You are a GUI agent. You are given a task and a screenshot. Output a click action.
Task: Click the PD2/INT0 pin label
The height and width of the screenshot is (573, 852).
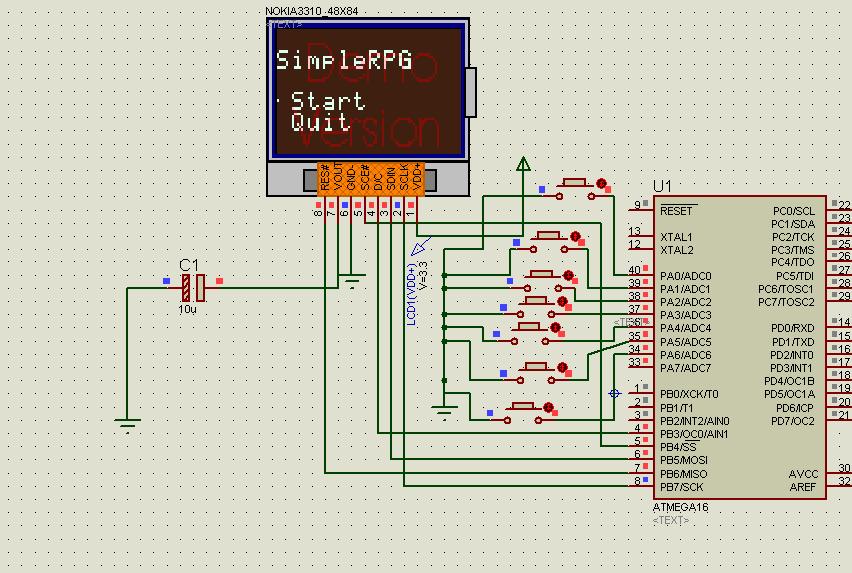click(792, 355)
